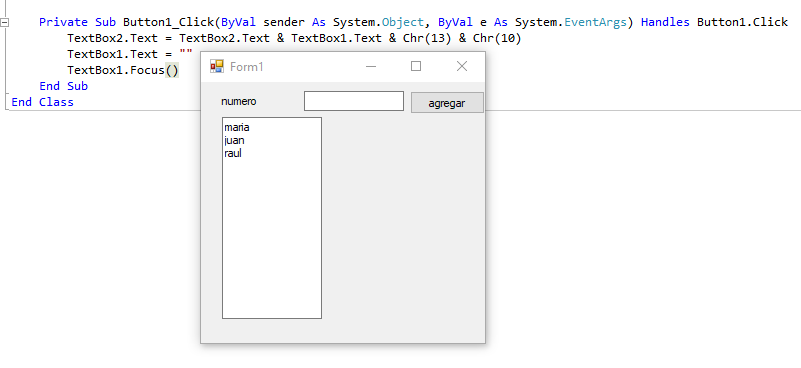Viewport: 801px width, 368px height.
Task: Select the maria line in the list box
Action: (x=237, y=127)
